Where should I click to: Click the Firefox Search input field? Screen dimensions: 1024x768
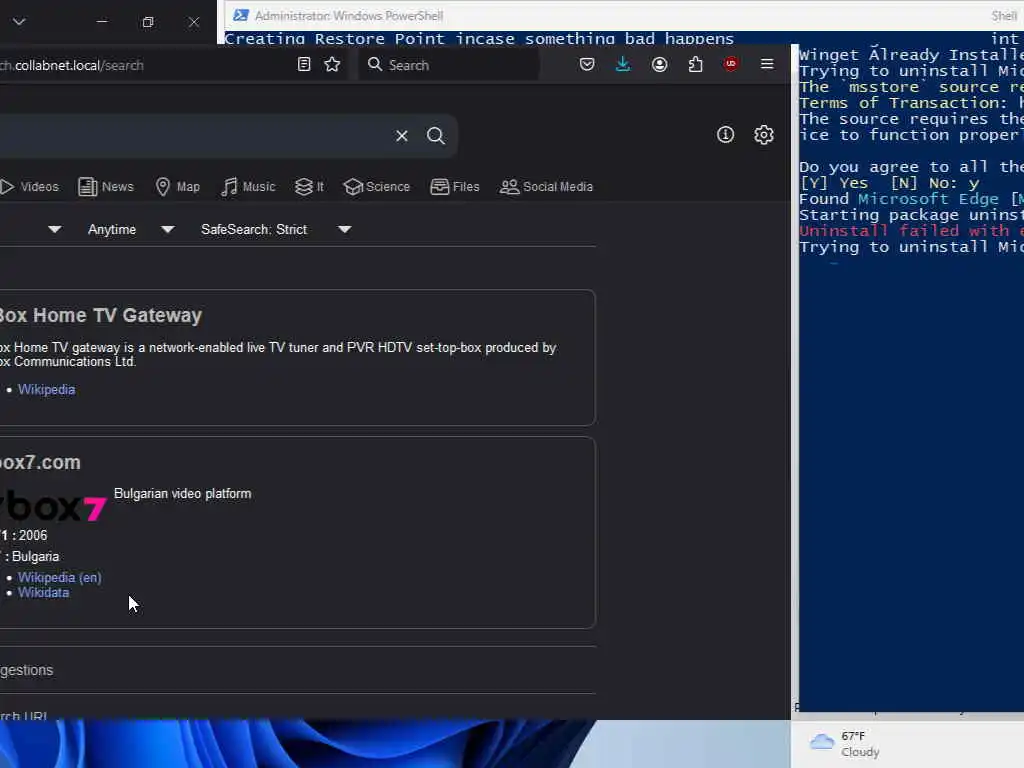click(449, 65)
